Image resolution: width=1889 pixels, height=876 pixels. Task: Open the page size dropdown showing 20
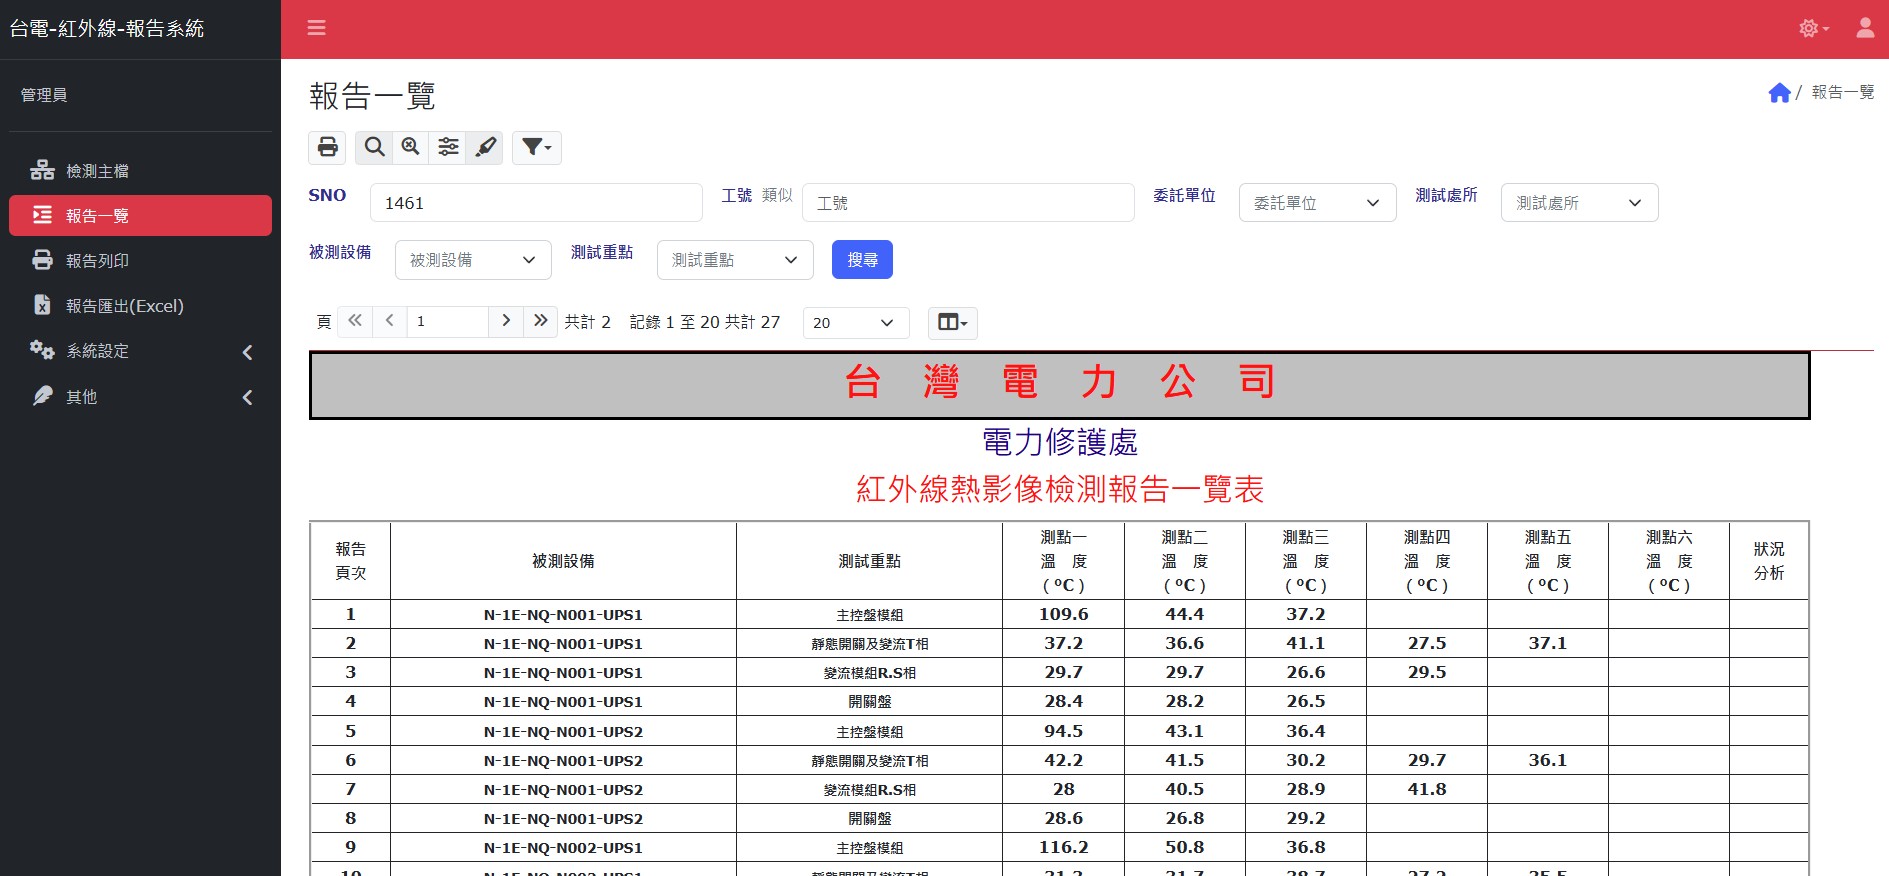click(x=856, y=323)
